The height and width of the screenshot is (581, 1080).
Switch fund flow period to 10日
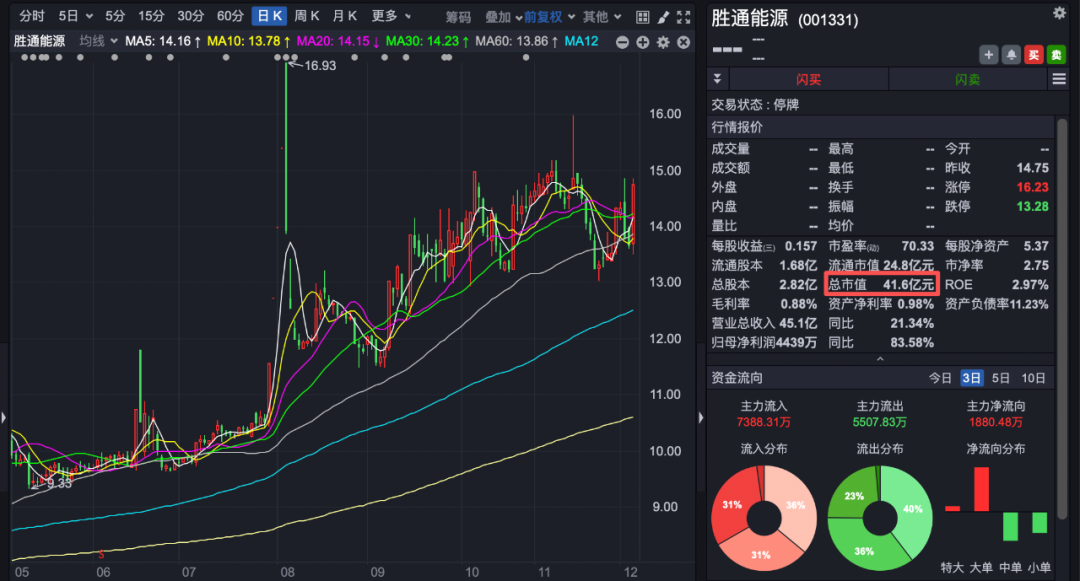click(x=1034, y=378)
